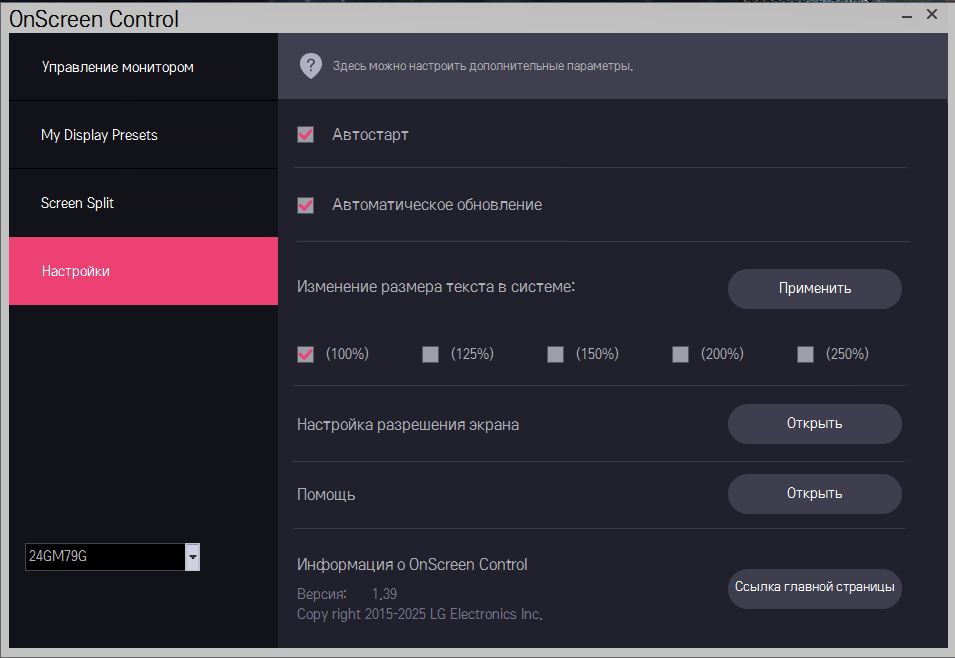Image resolution: width=955 pixels, height=658 pixels.
Task: Uncheck Автоматическое обновление option
Action: tap(306, 205)
